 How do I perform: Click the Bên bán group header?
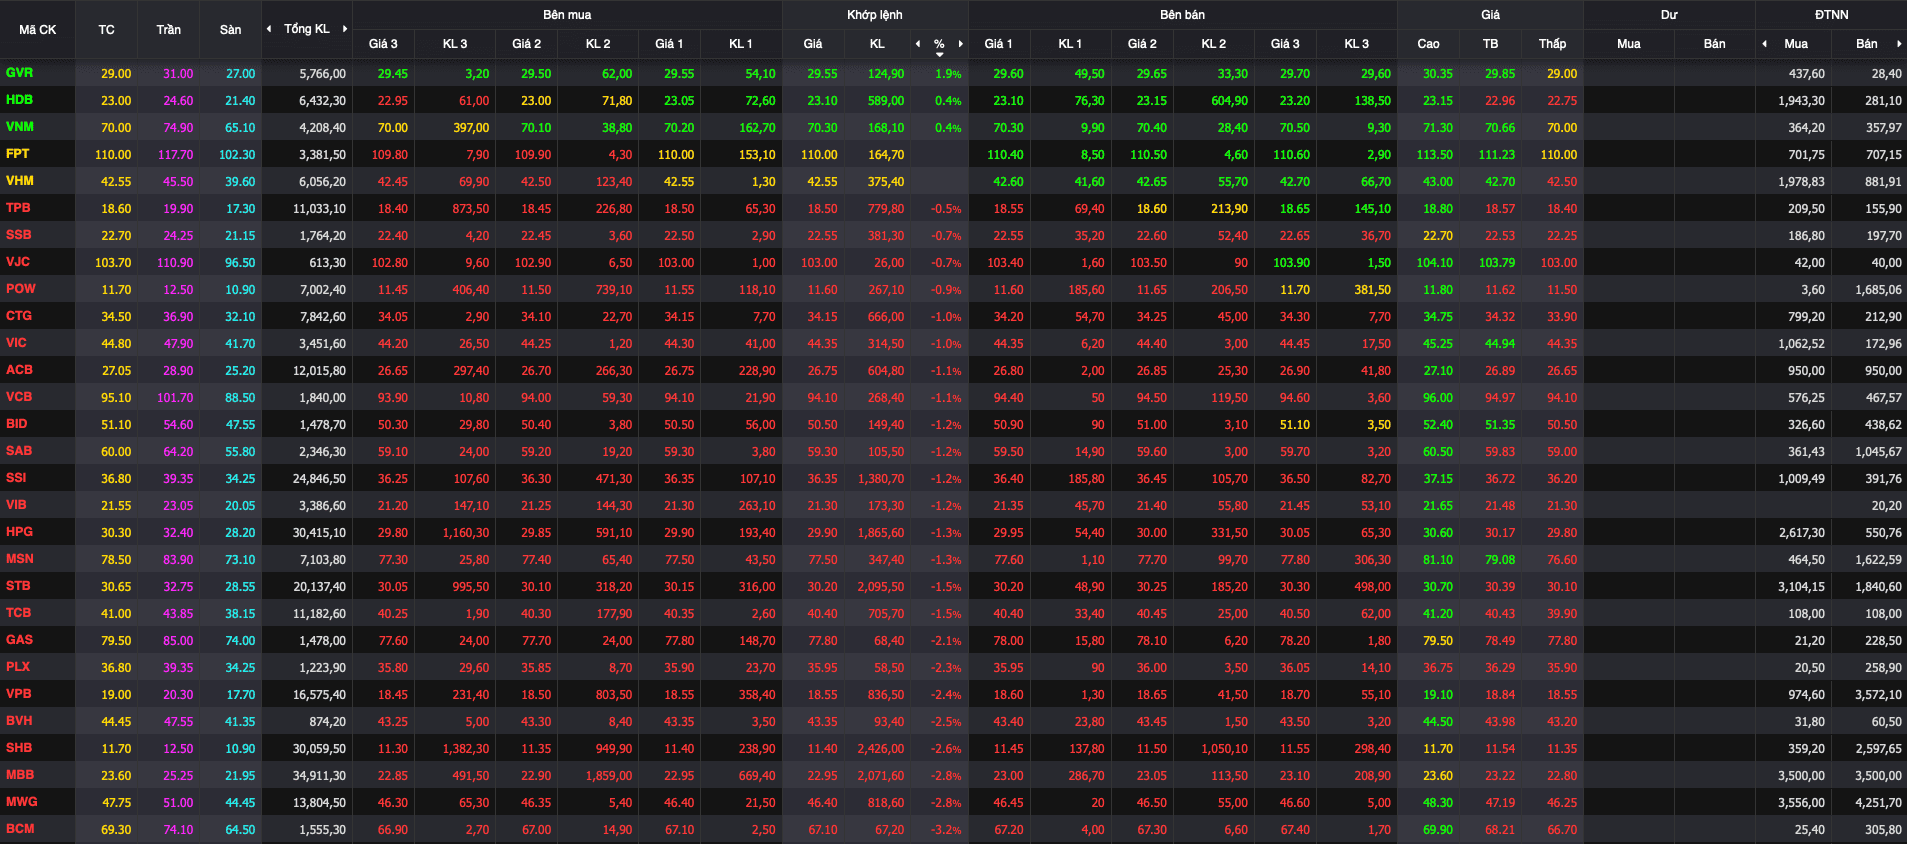pos(1183,15)
